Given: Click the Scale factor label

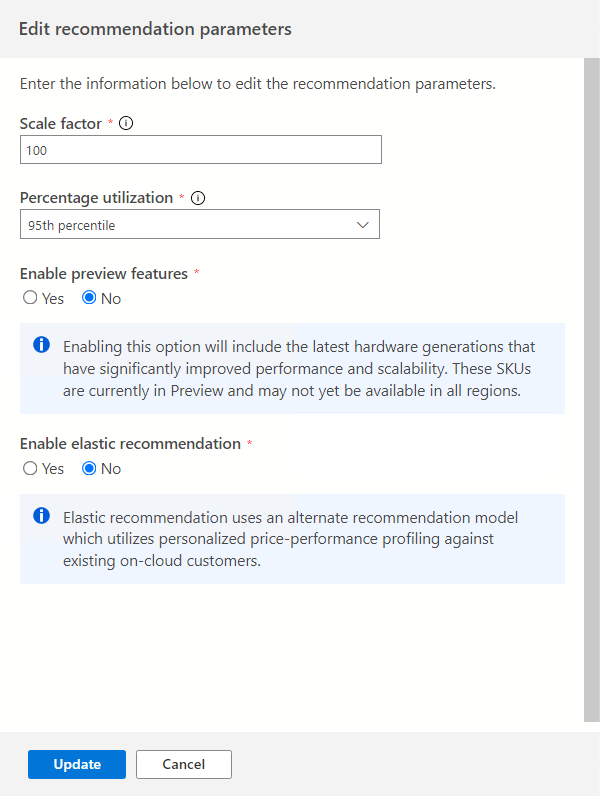Looking at the screenshot, I should 61,124.
